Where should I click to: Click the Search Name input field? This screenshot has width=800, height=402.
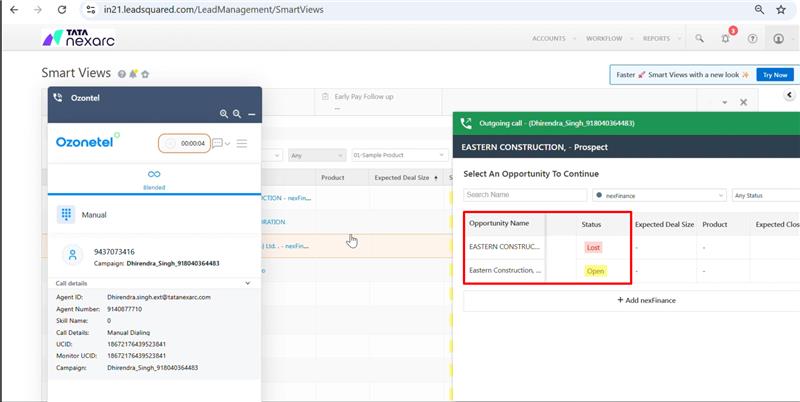point(524,195)
